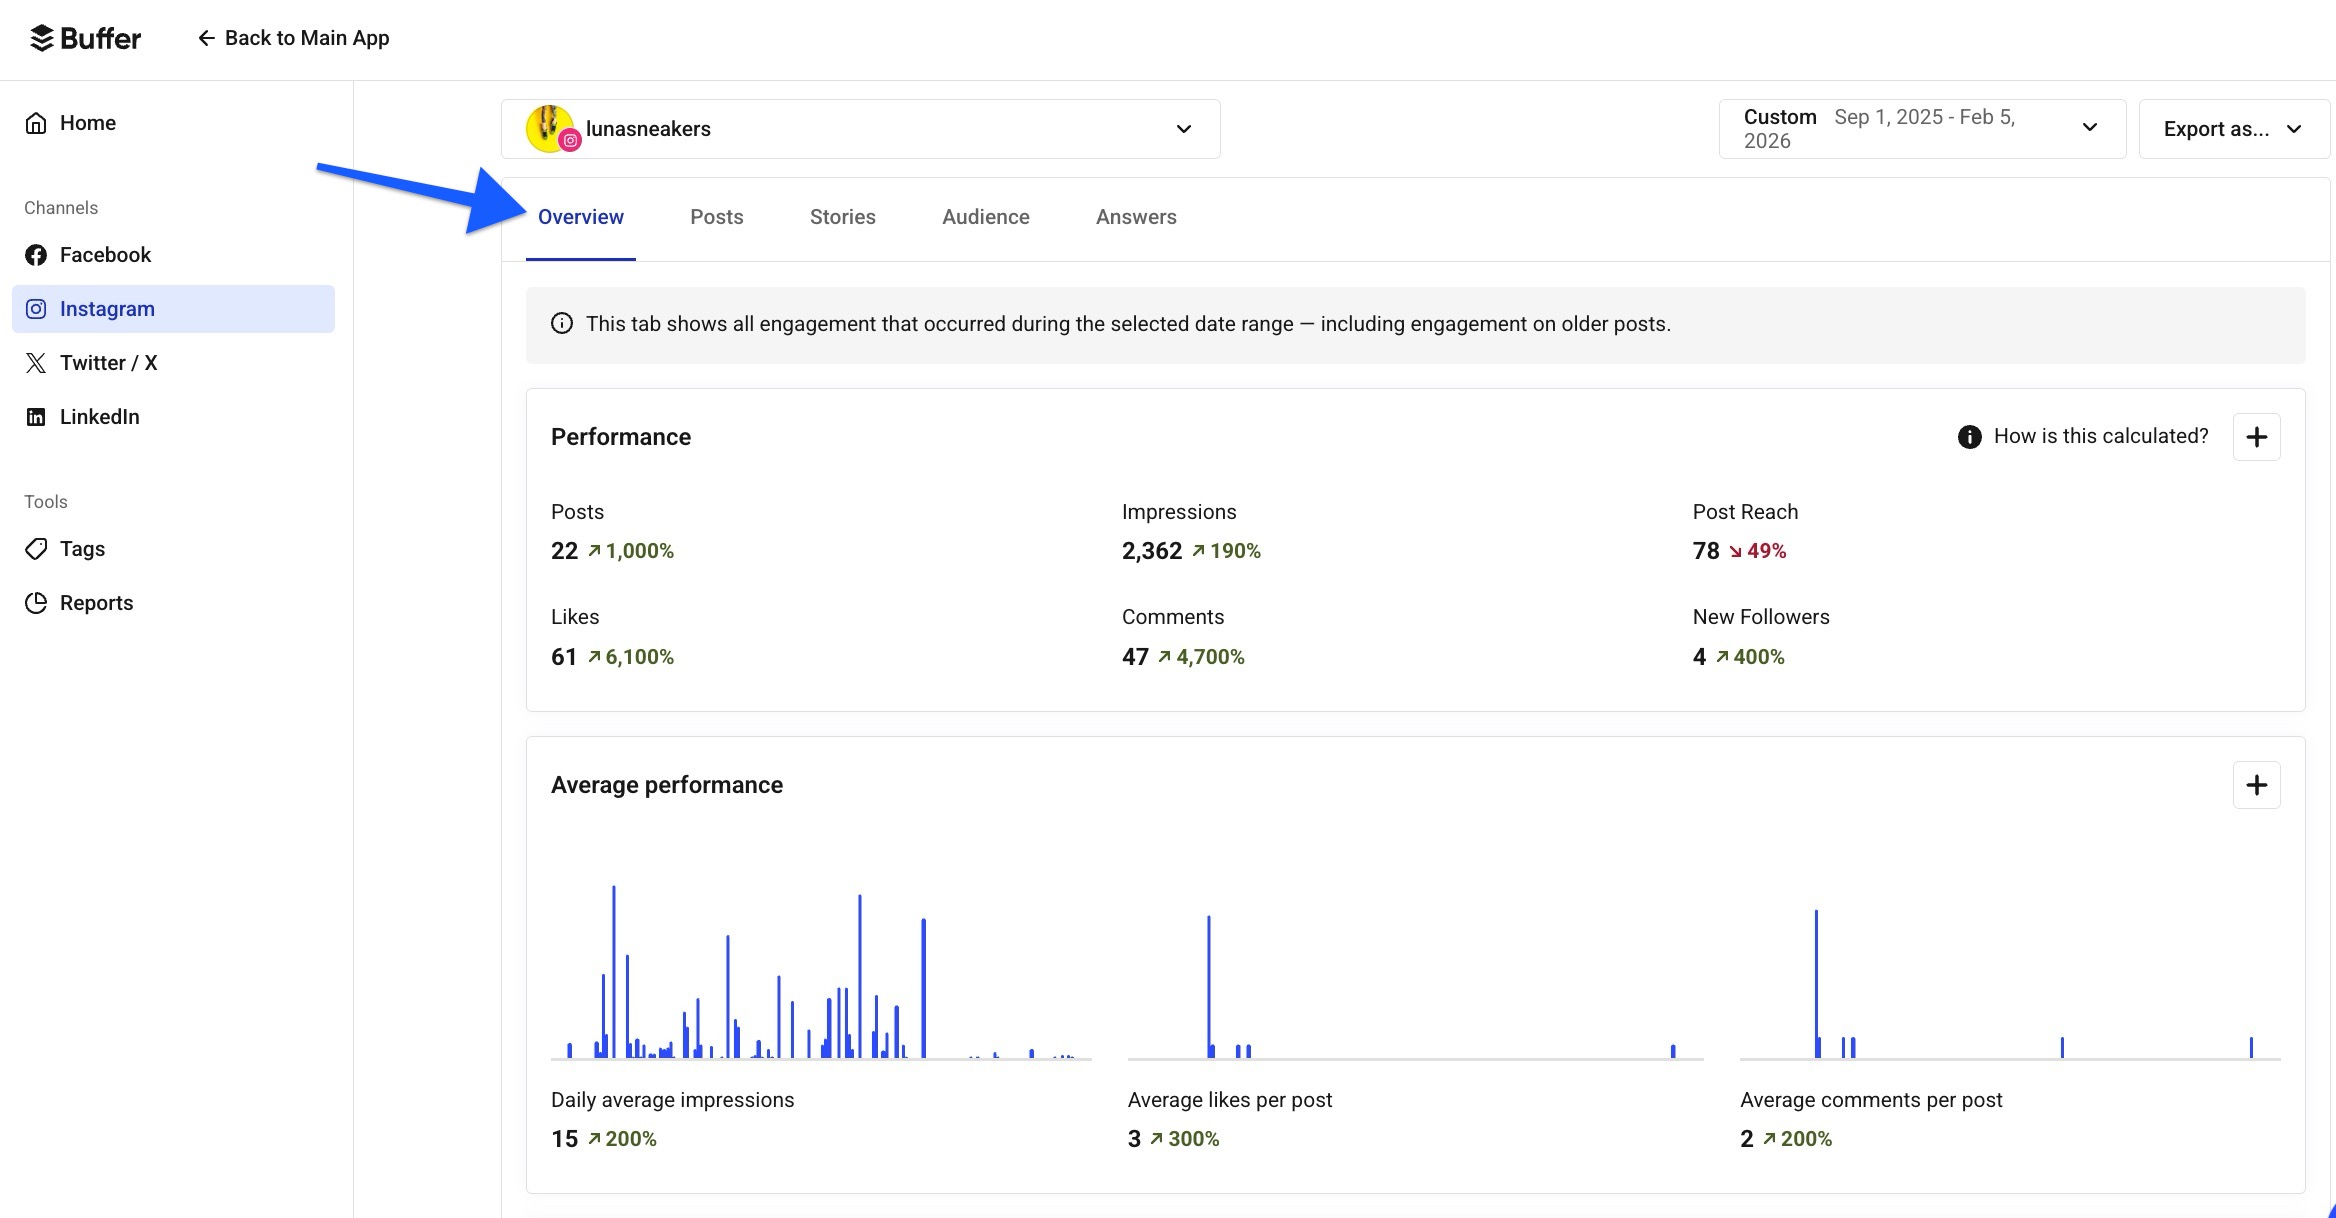Open the Custom date range dropdown

[x=1922, y=129]
